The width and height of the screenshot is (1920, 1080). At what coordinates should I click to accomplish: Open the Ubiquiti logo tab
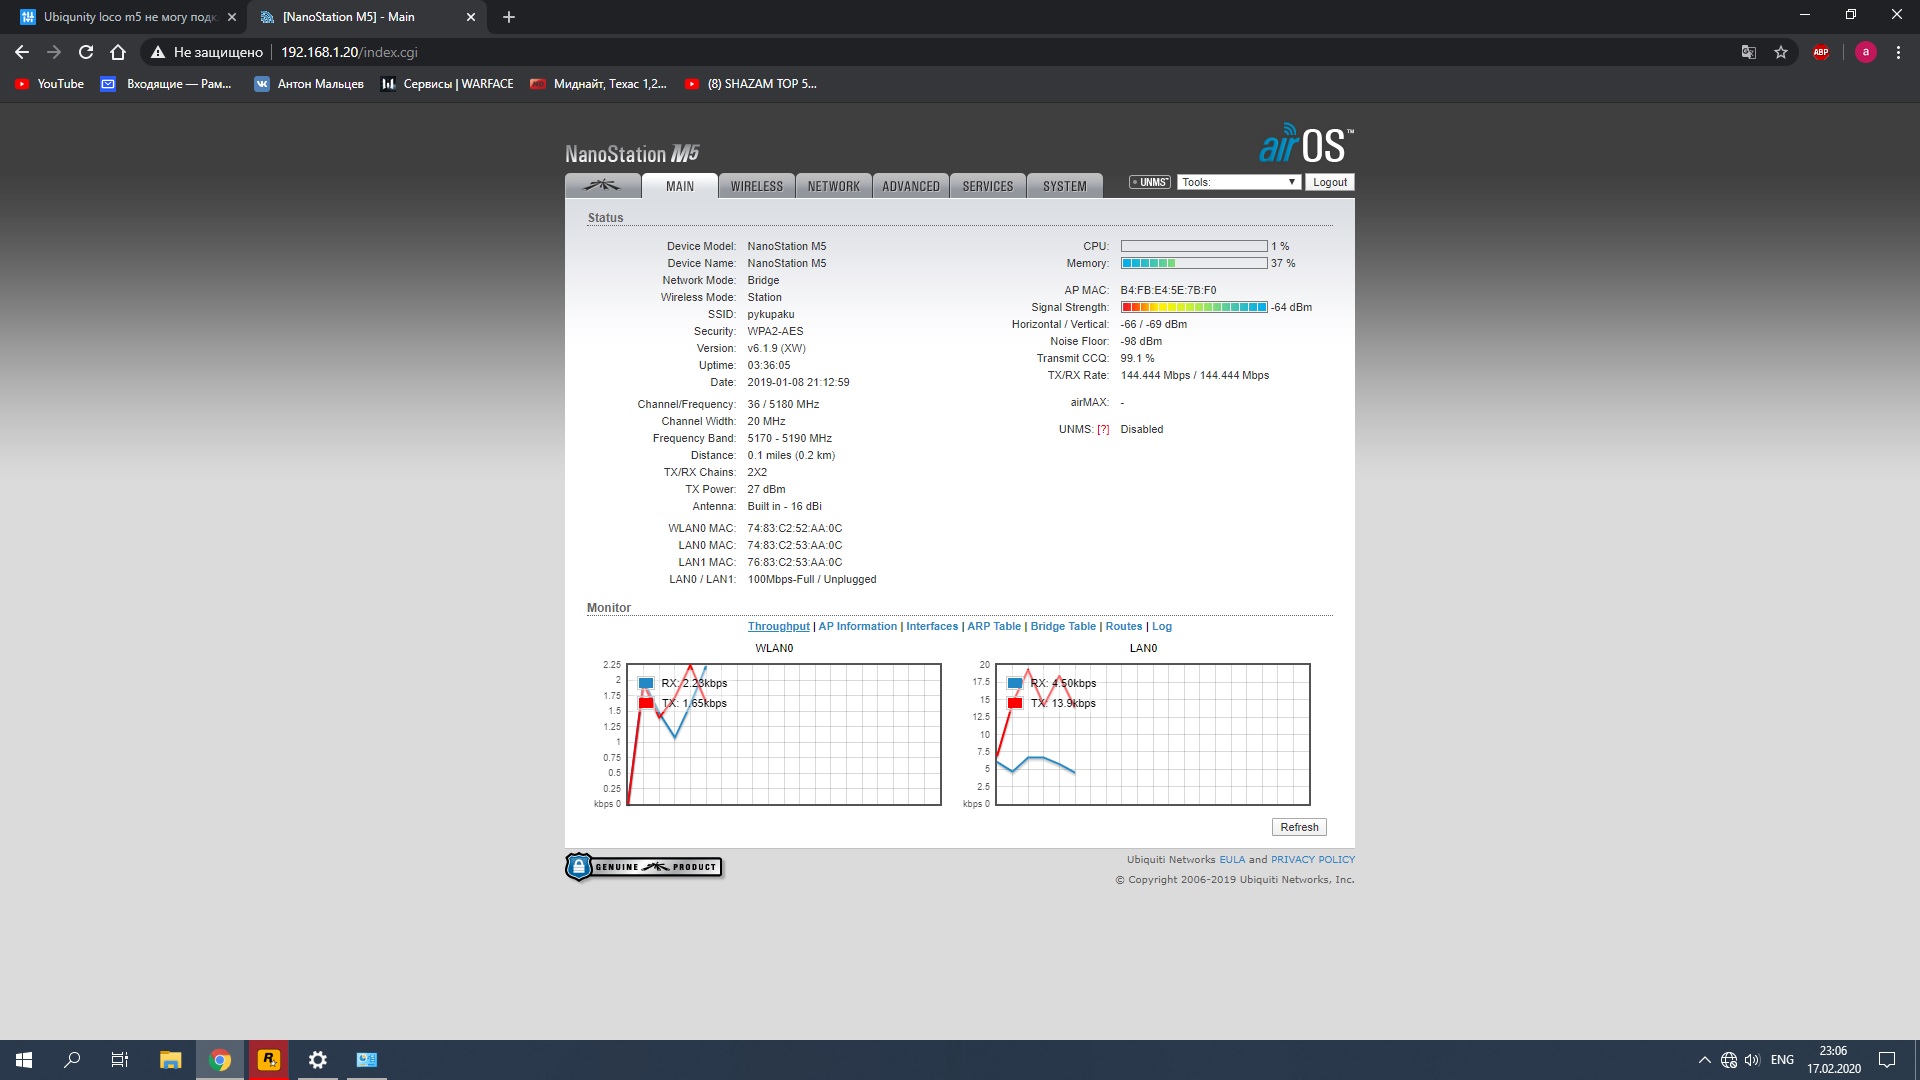[603, 186]
